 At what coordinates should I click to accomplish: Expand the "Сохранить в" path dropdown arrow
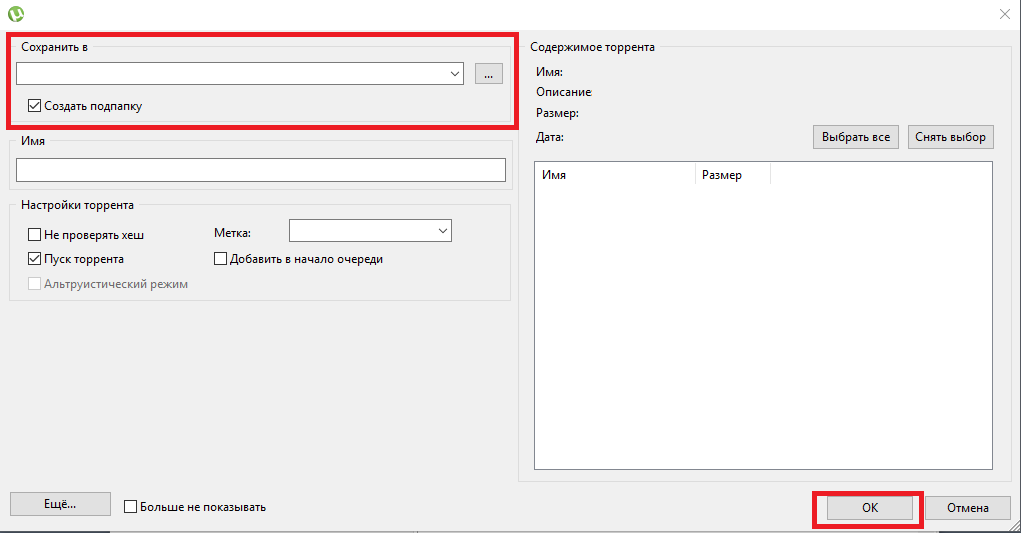coord(455,73)
